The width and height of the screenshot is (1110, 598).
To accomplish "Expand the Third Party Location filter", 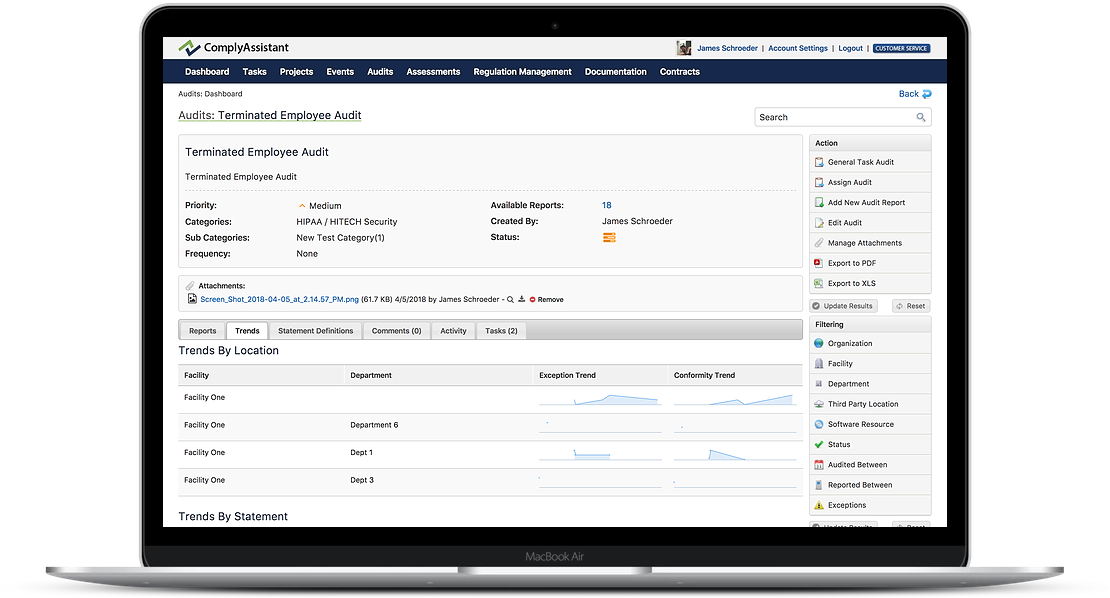I will pyautogui.click(x=862, y=404).
